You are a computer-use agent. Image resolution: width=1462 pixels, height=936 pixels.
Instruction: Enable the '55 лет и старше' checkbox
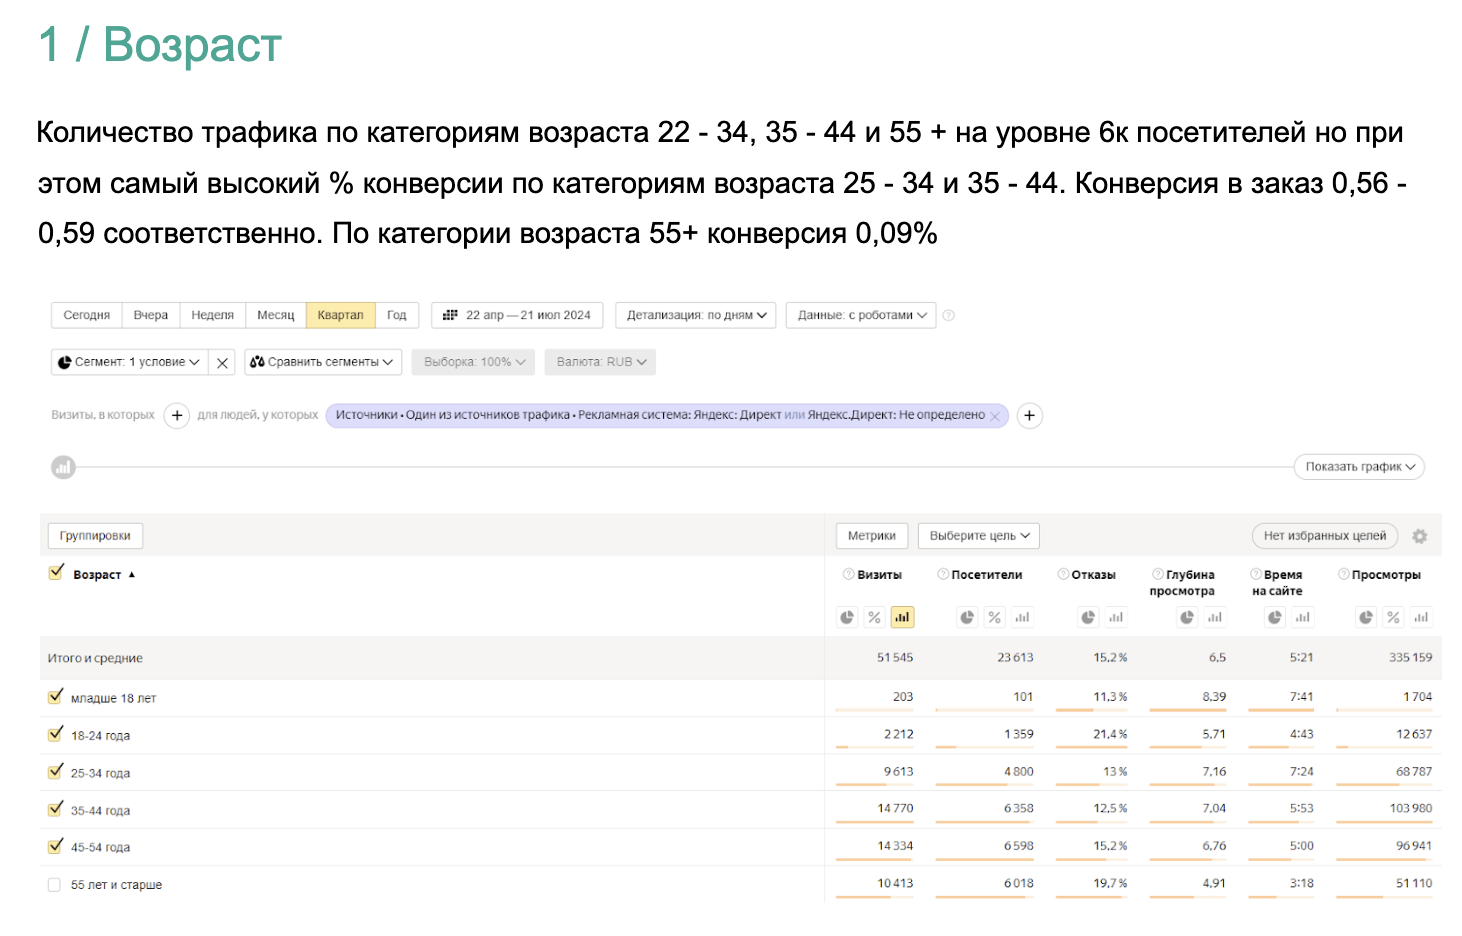55,885
